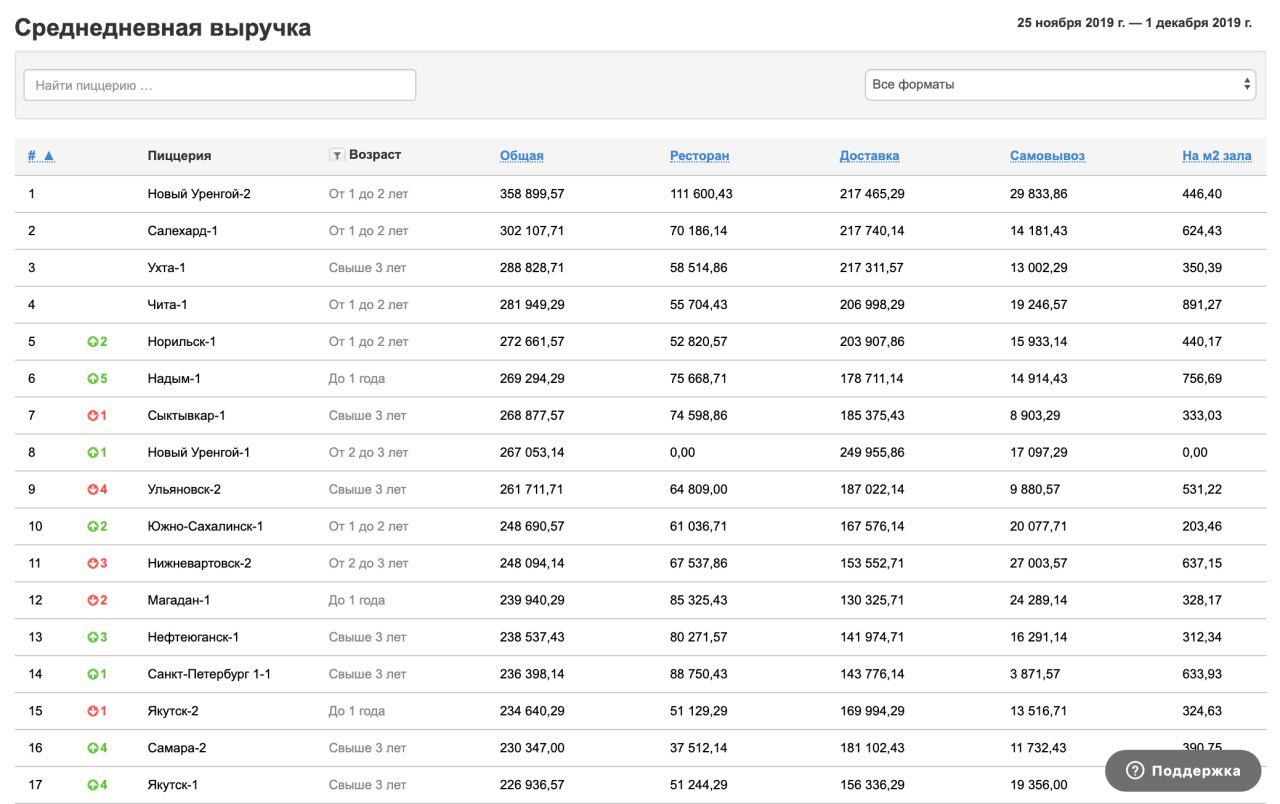Sort table by Общая column
The height and width of the screenshot is (804, 1280).
coord(522,156)
